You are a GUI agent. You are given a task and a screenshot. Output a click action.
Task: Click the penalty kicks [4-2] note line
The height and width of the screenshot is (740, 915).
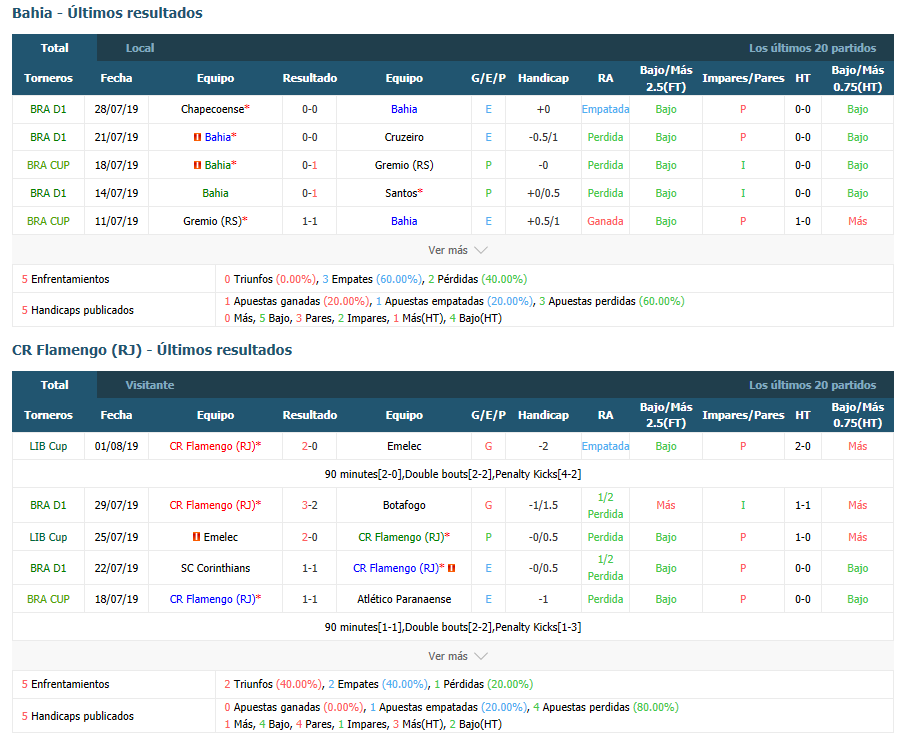coord(453,474)
